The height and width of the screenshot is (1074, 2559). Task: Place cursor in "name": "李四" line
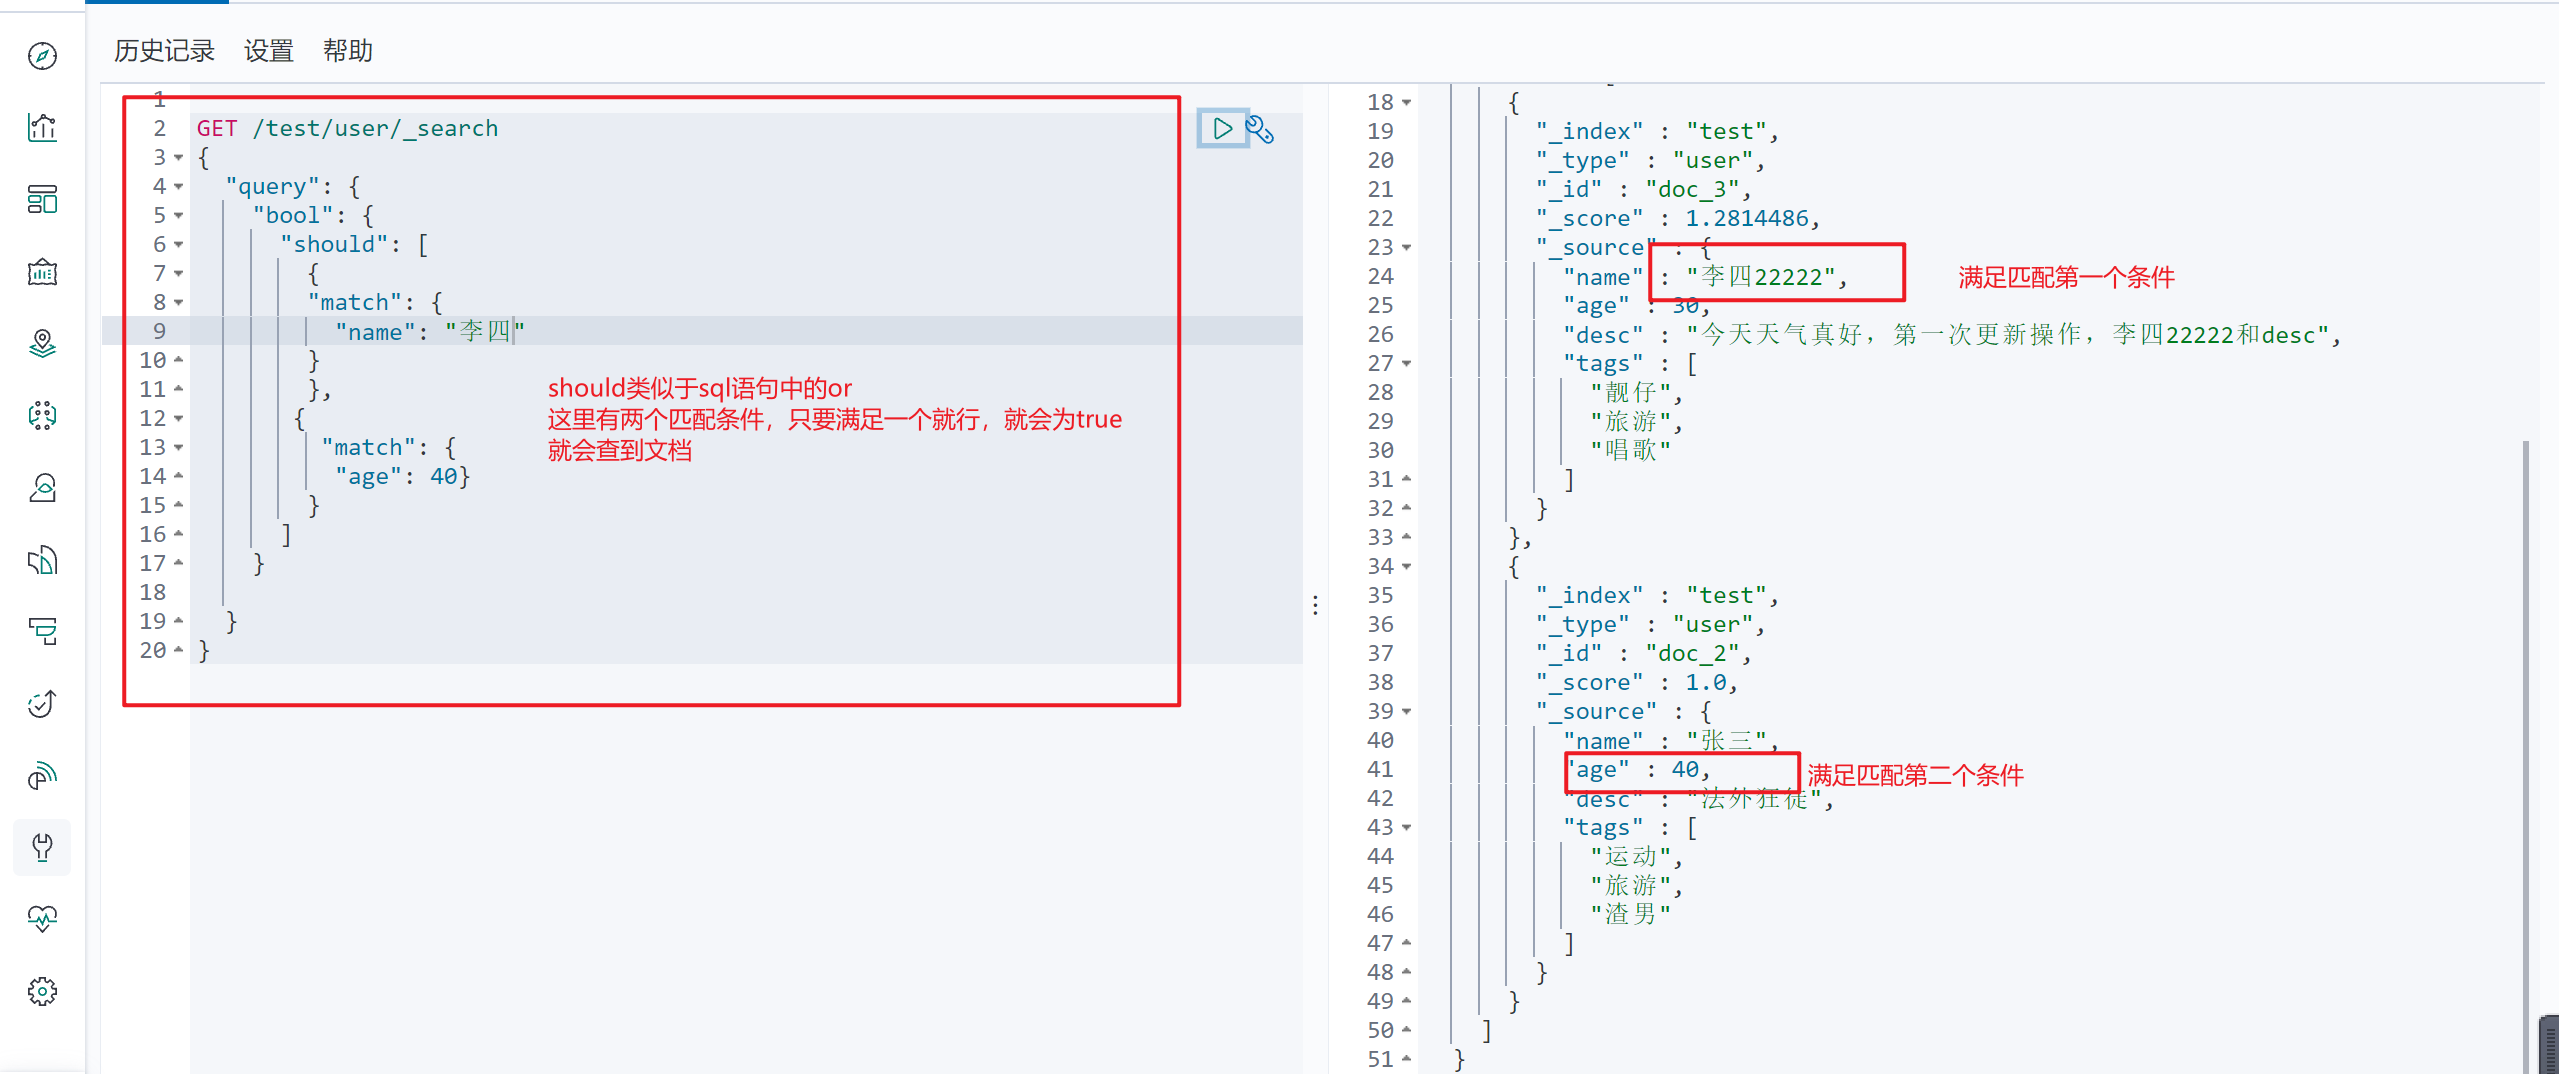pyautogui.click(x=430, y=332)
